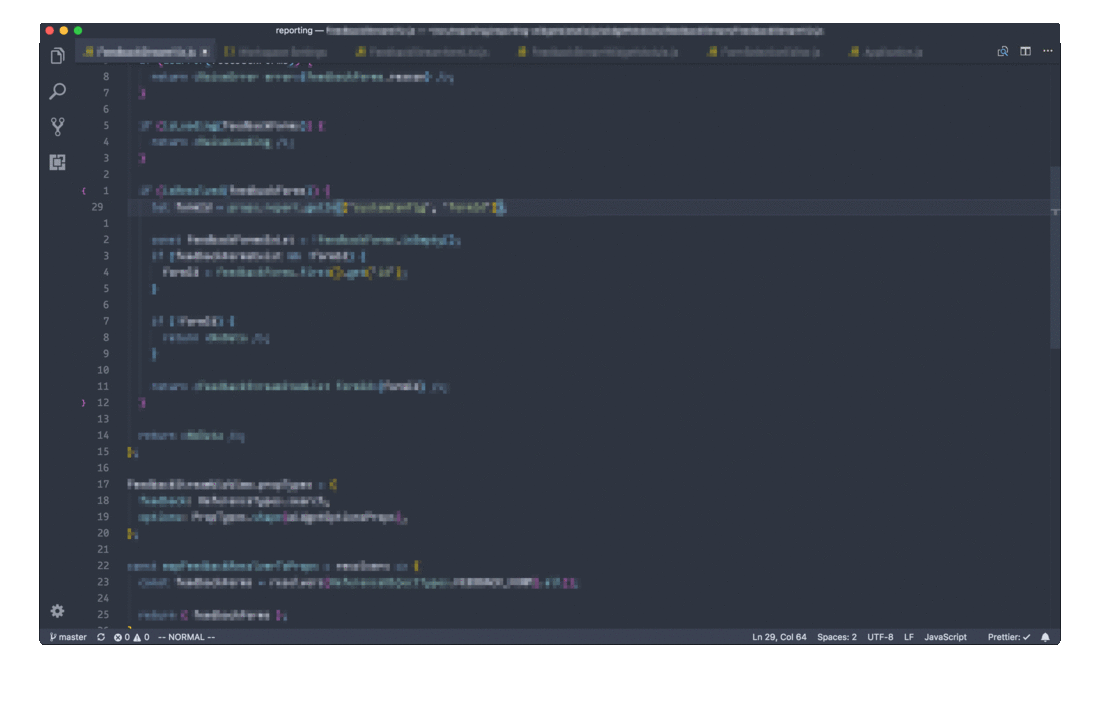The image size is (1100, 701).
Task: Click the notifications bell in status bar
Action: [1044, 636]
